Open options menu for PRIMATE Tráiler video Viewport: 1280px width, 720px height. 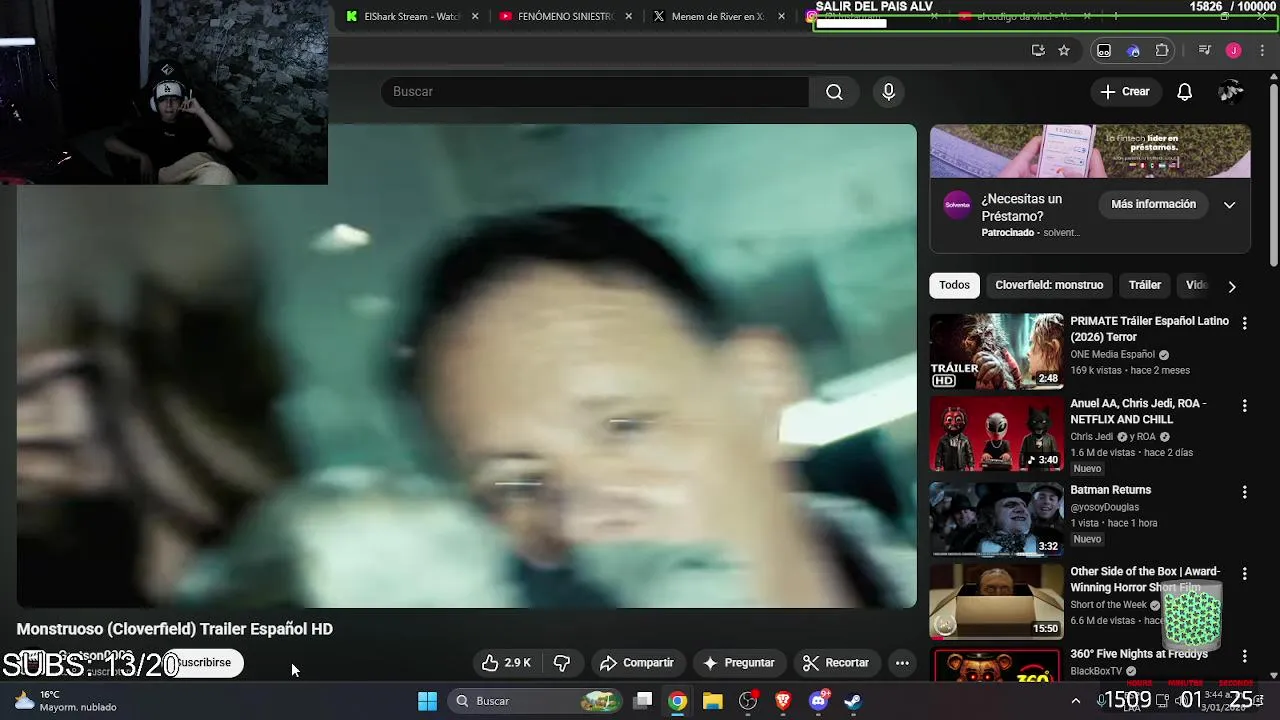coord(1244,323)
